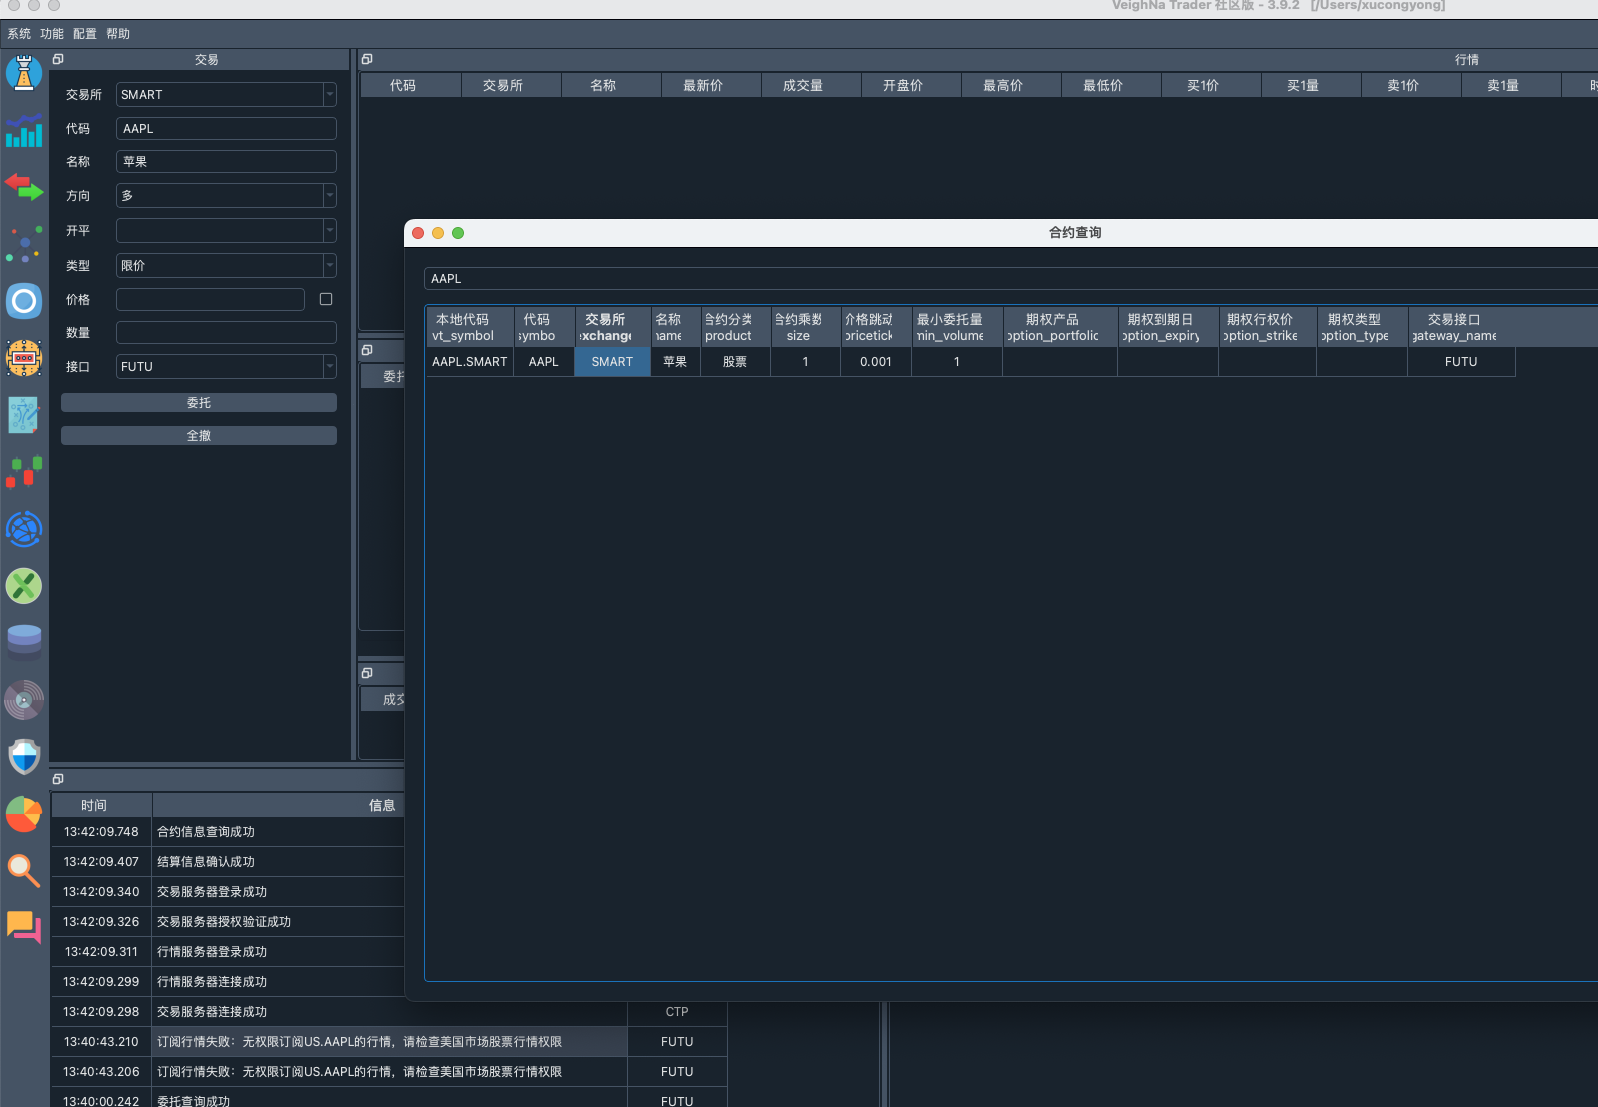Open the chess rook strategy icon
The width and height of the screenshot is (1598, 1107).
click(24, 73)
